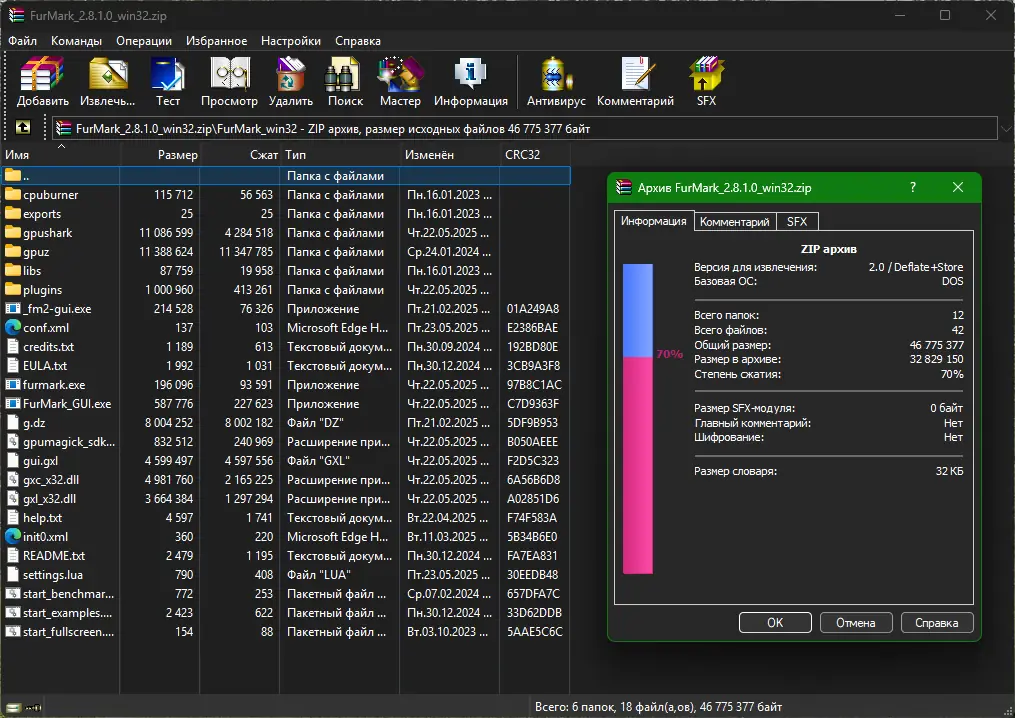Viewport: 1015px width, 718px height.
Task: Switch to the SFX tab in dialog
Action: point(797,222)
